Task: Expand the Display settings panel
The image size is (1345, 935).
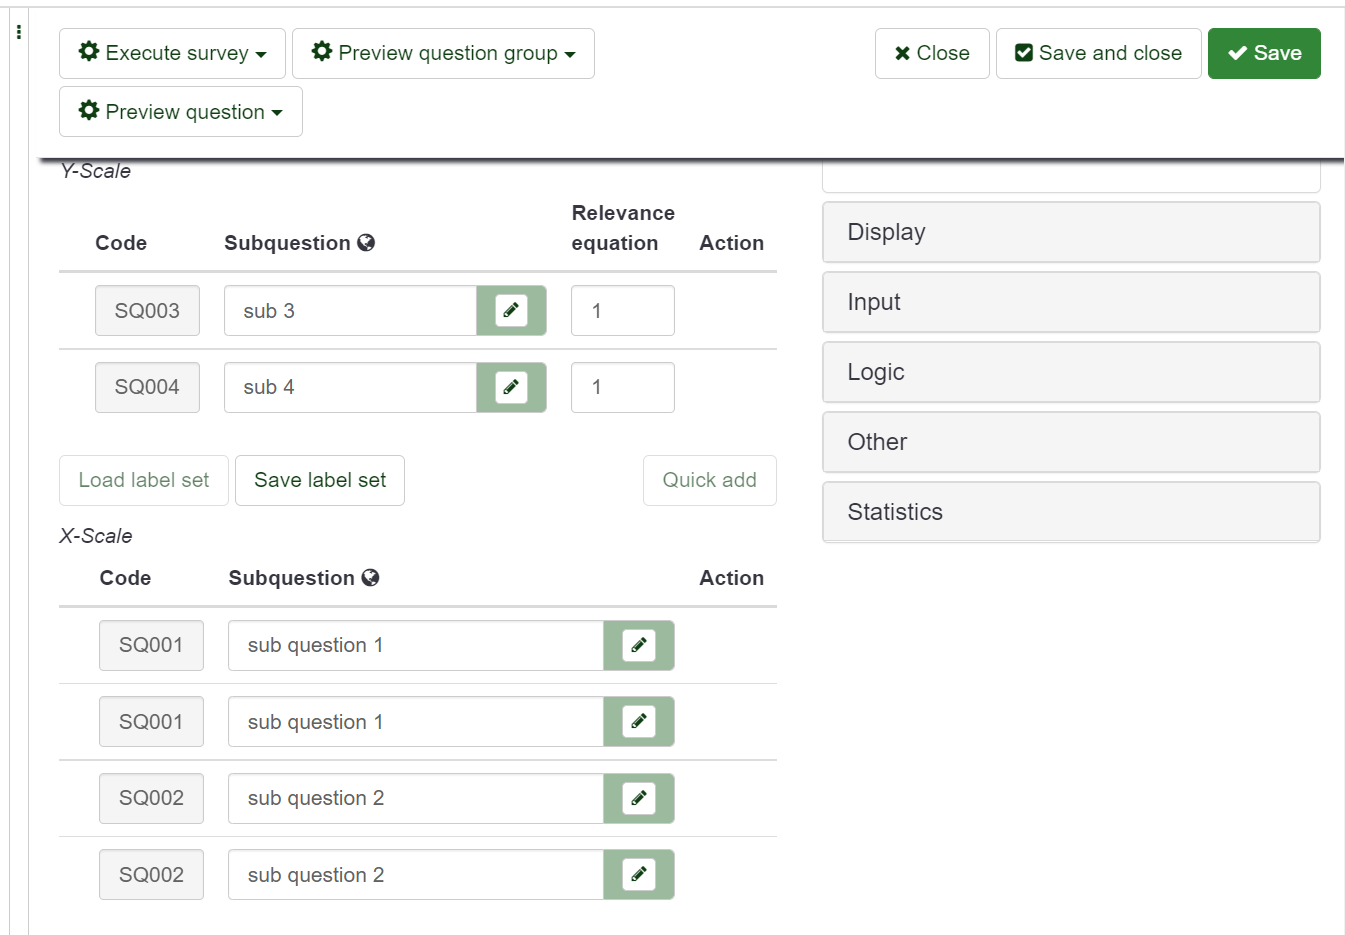Action: [x=1070, y=232]
